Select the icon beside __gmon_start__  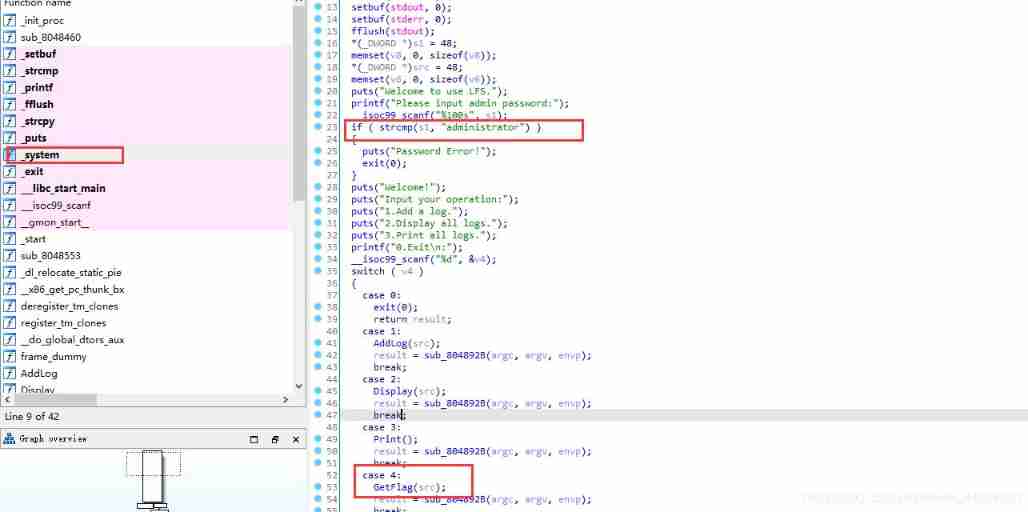tap(10, 222)
